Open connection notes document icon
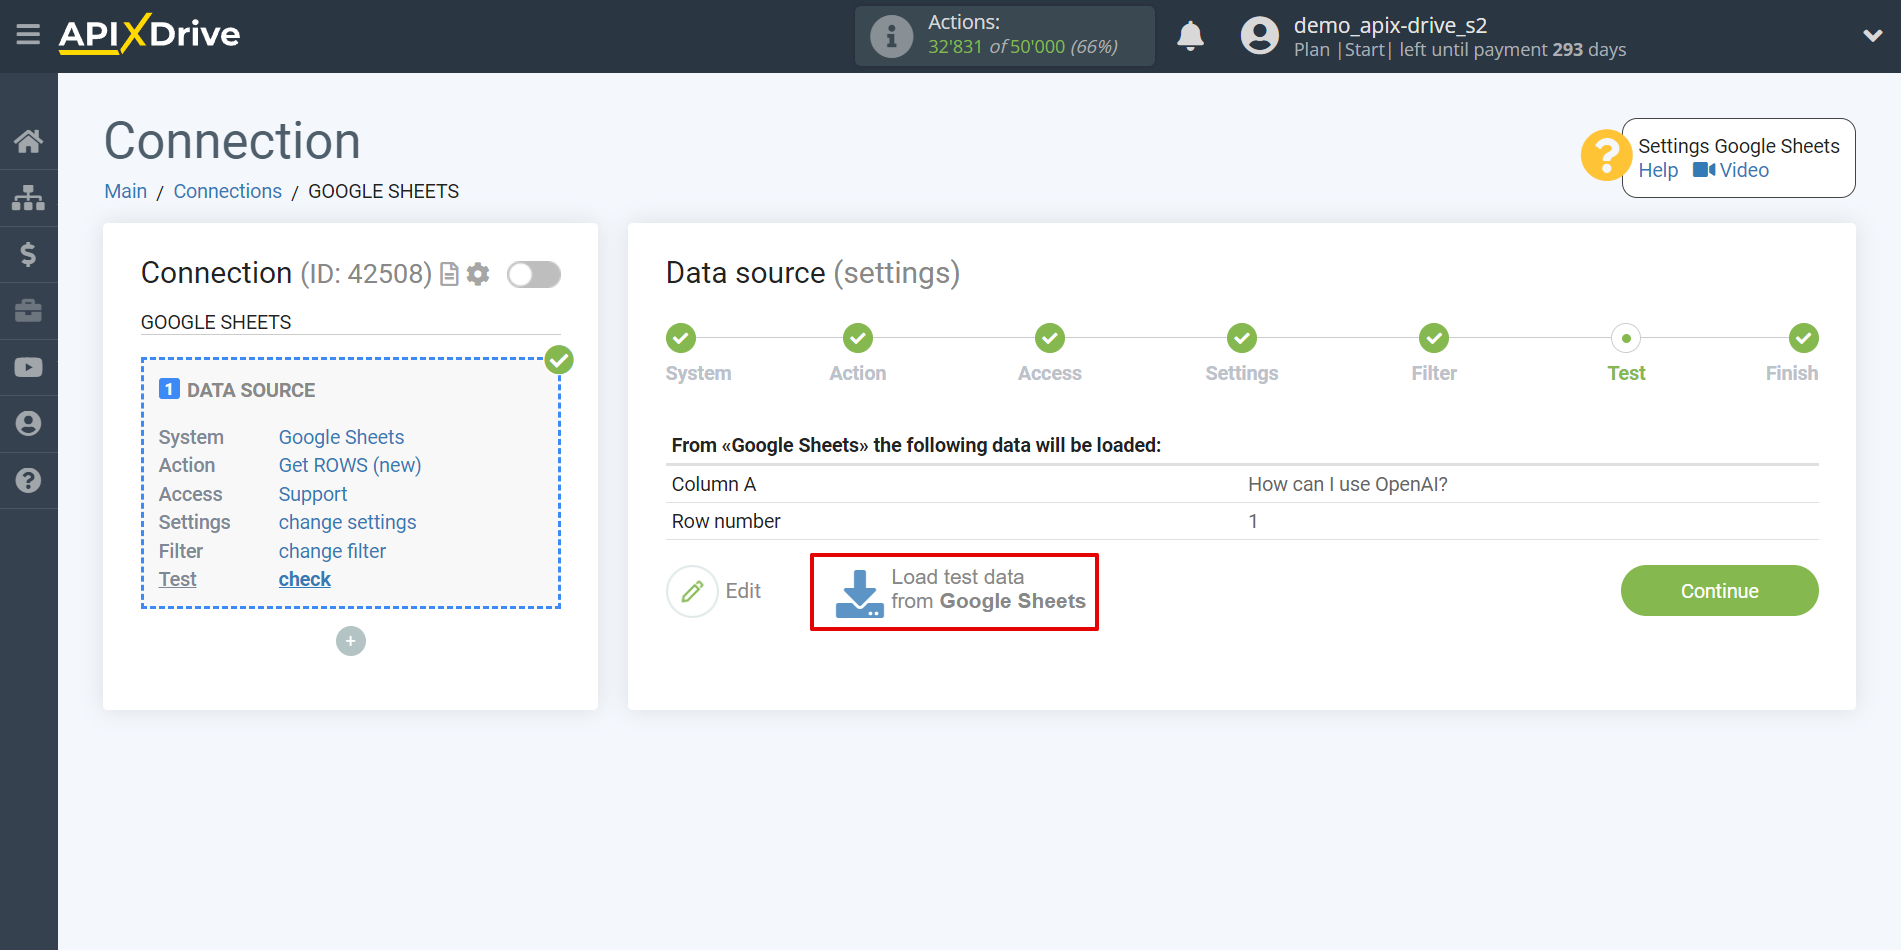 [x=450, y=274]
